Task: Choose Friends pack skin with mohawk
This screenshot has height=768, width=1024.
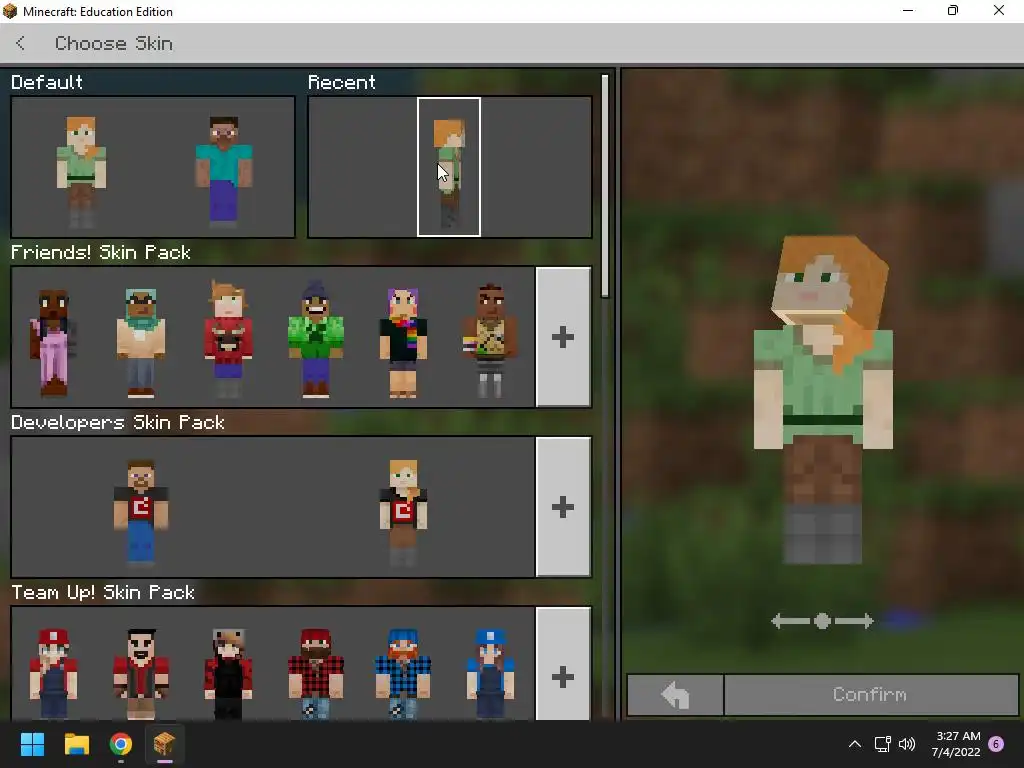Action: tap(490, 340)
